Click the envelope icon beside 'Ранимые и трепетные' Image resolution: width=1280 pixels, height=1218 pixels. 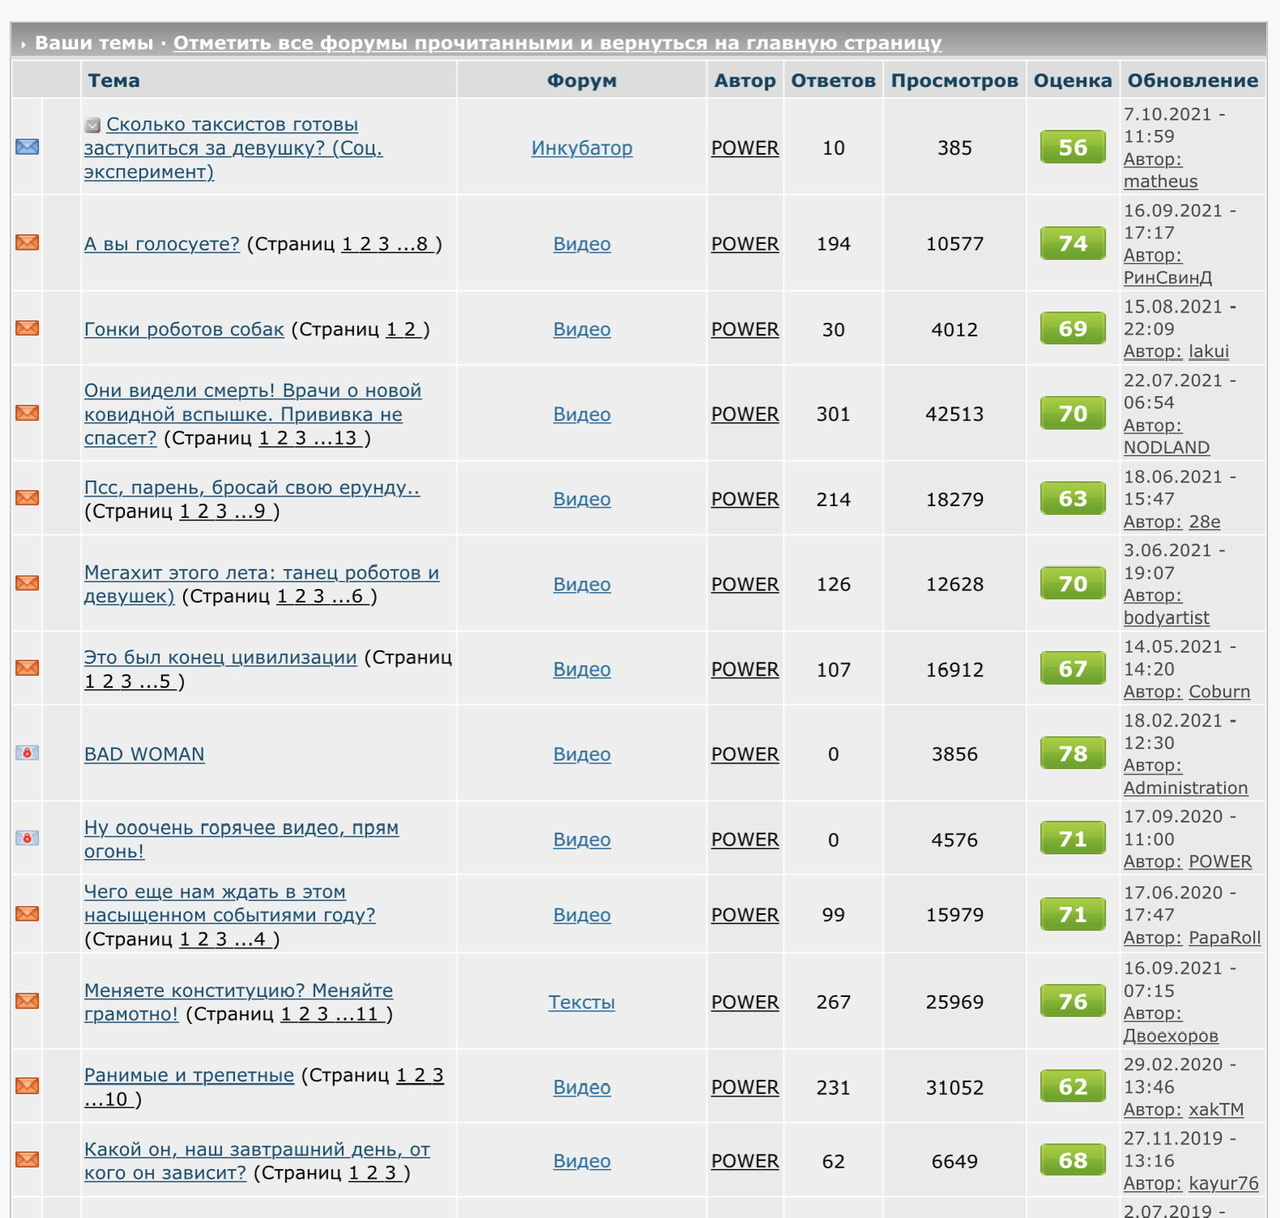27,1086
